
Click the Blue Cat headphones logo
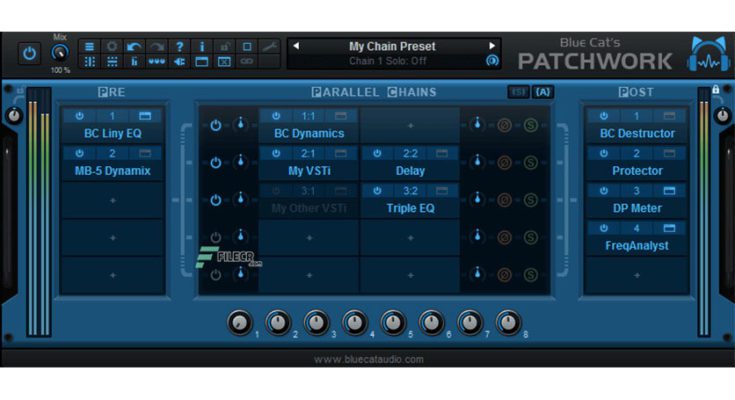pos(707,54)
